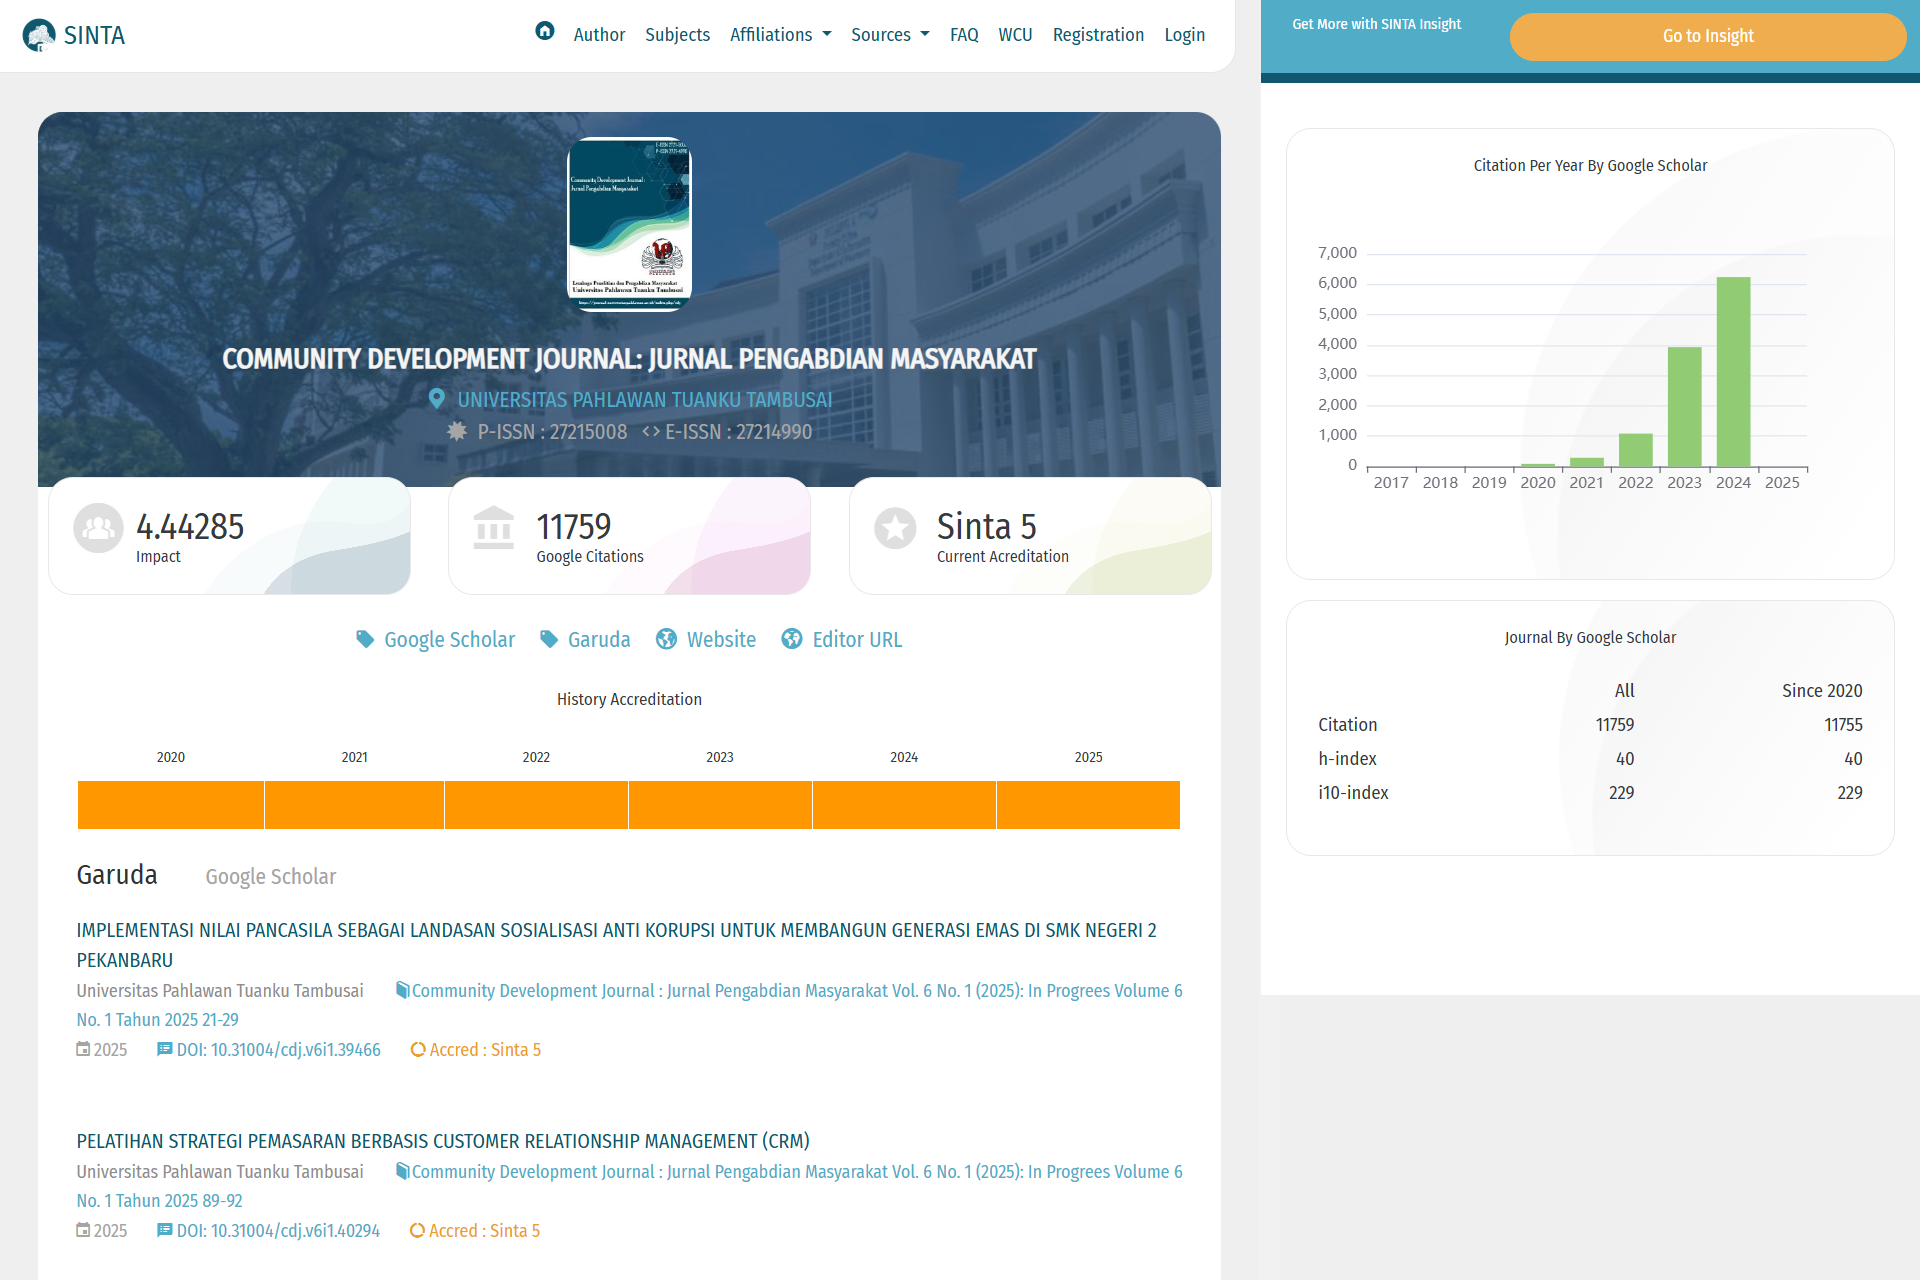Expand the Sources dropdown
Image resolution: width=1920 pixels, height=1280 pixels.
[x=890, y=35]
